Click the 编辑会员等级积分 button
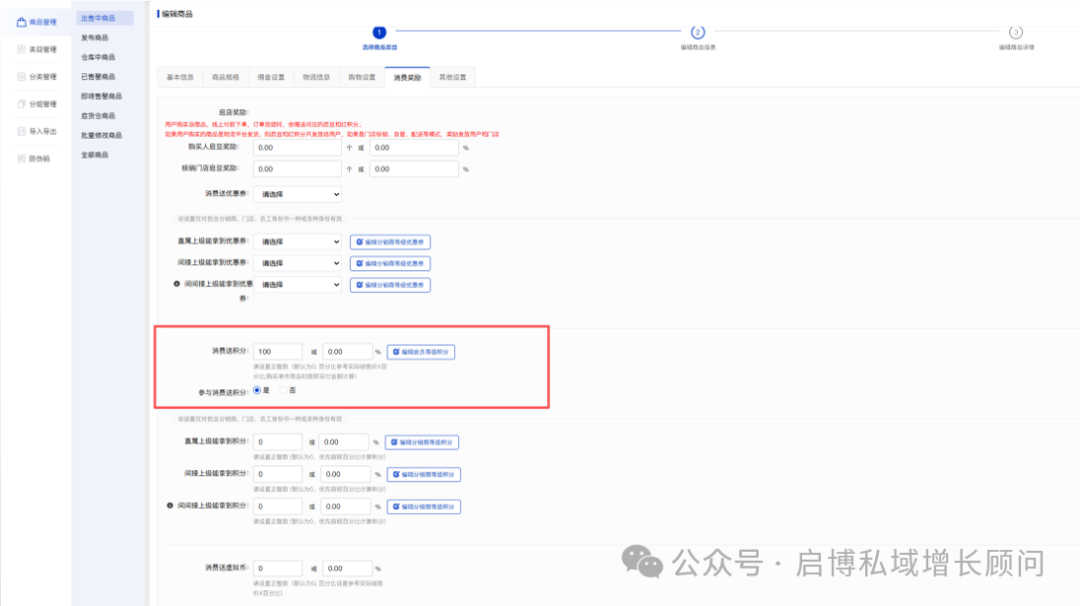This screenshot has width=1080, height=606. (x=421, y=352)
